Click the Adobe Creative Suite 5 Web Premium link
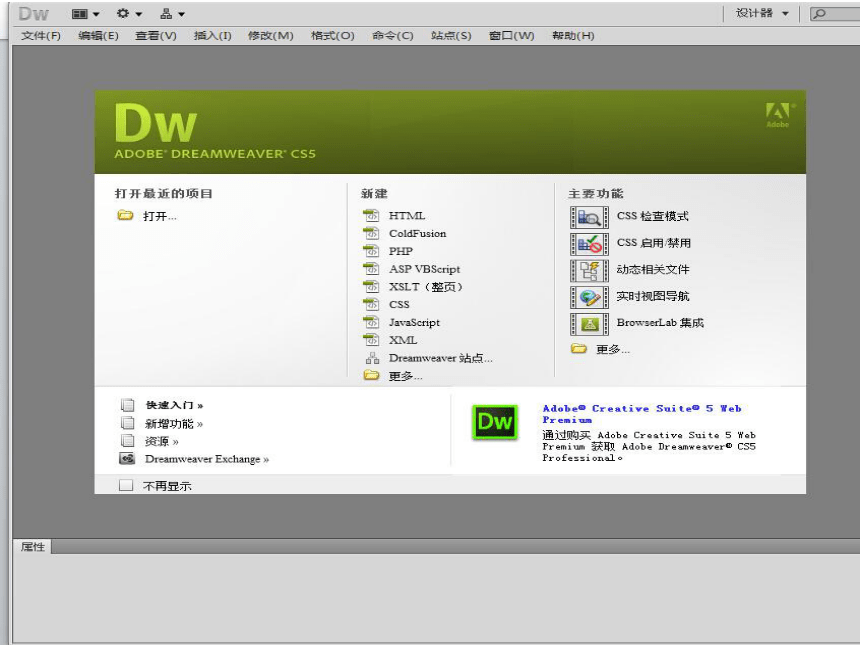The image size is (860, 645). click(642, 414)
